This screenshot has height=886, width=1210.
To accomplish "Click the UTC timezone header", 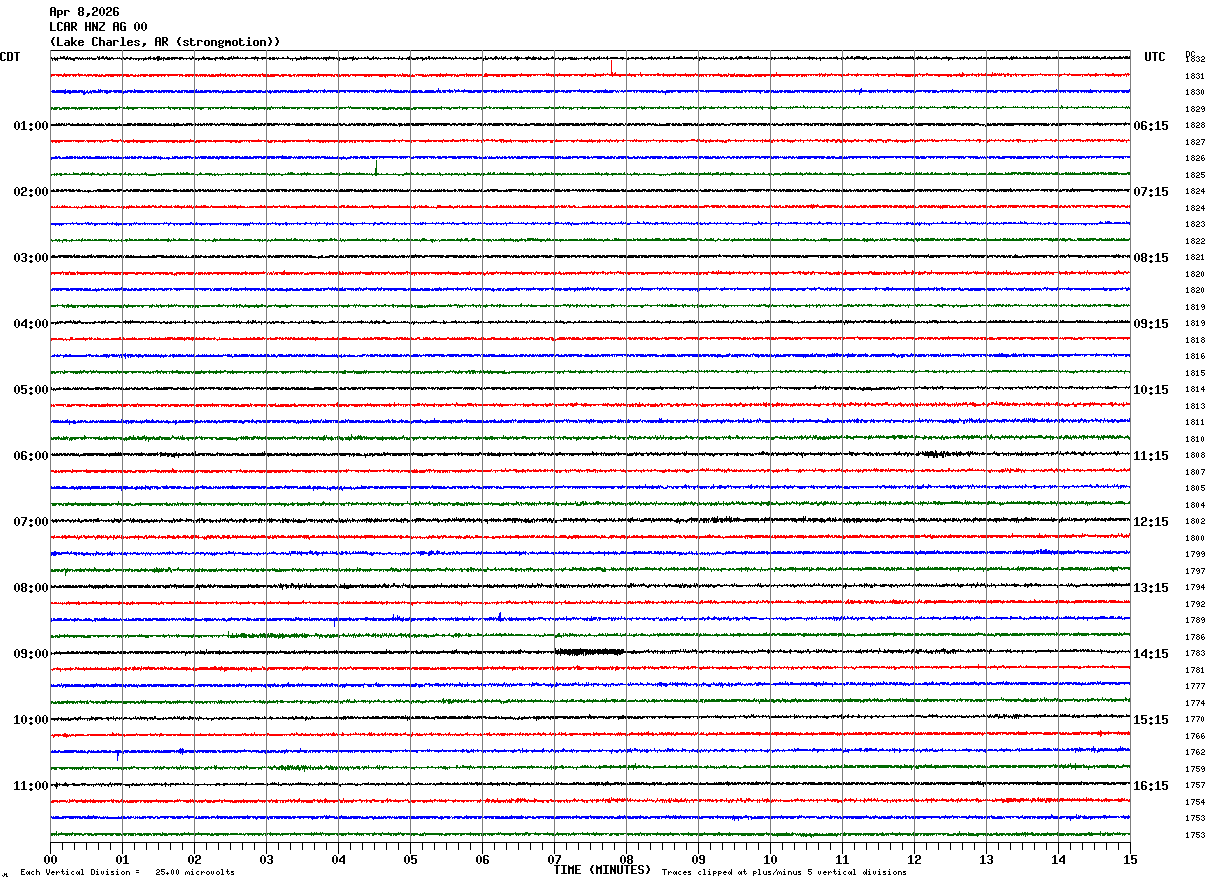I will [x=1155, y=57].
